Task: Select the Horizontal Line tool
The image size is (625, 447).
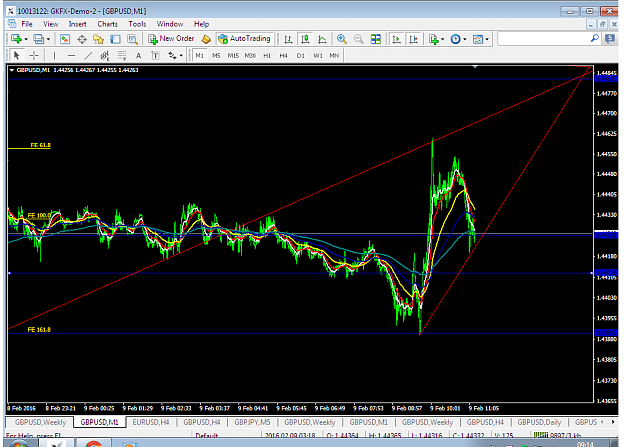Action: pos(71,55)
